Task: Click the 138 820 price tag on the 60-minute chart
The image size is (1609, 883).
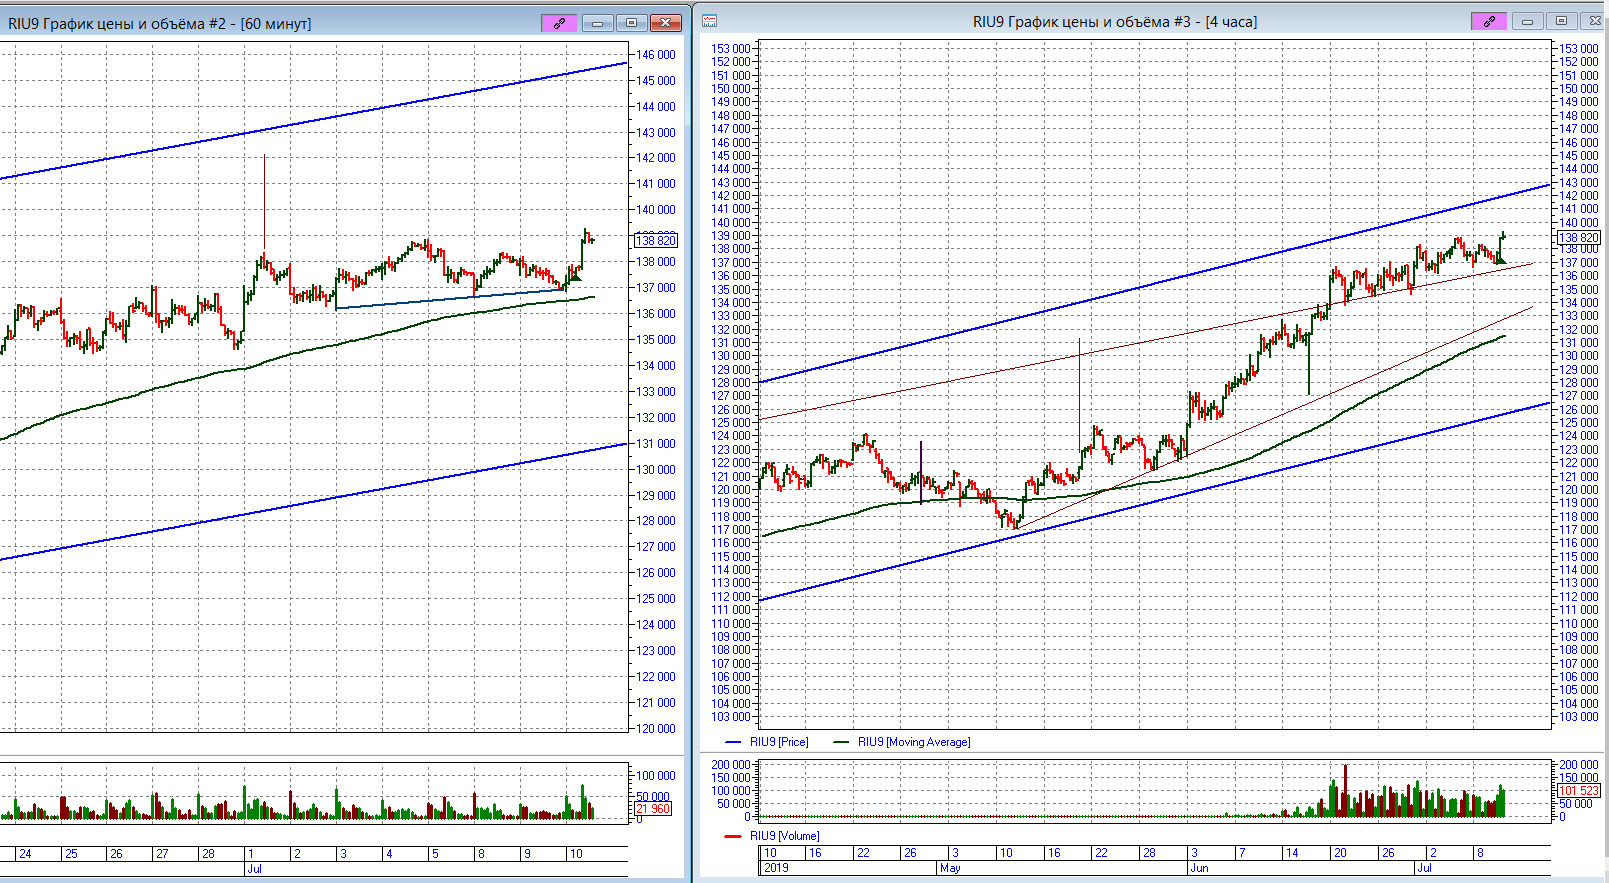Action: pos(656,240)
